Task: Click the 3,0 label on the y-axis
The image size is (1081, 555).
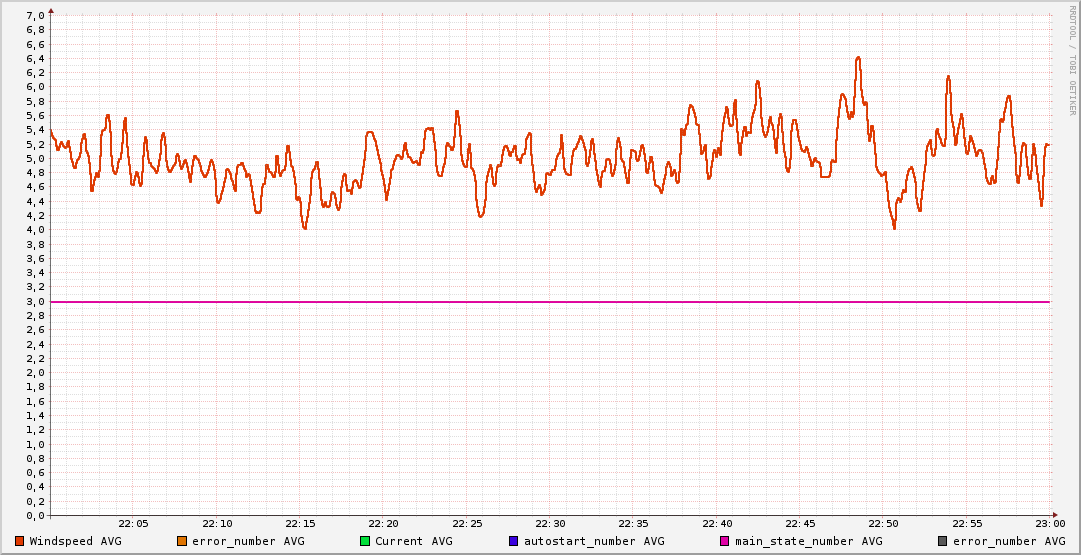Action: point(34,301)
